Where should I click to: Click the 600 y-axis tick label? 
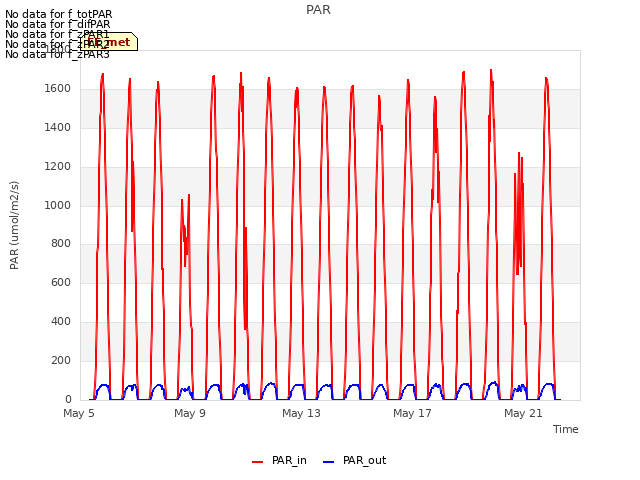[61, 282]
